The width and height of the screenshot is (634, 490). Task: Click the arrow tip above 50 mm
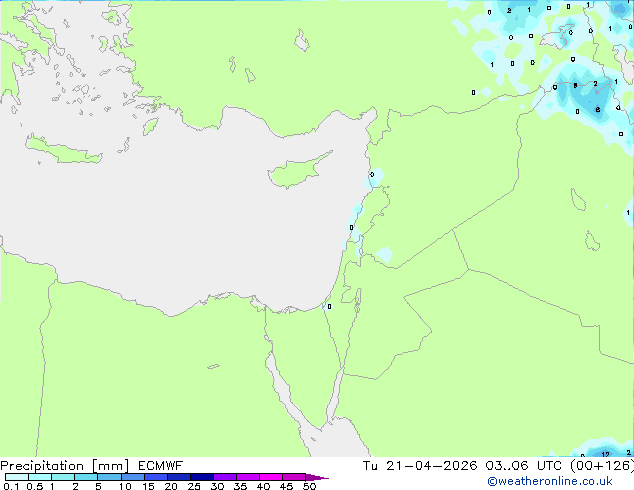[x=317, y=477]
